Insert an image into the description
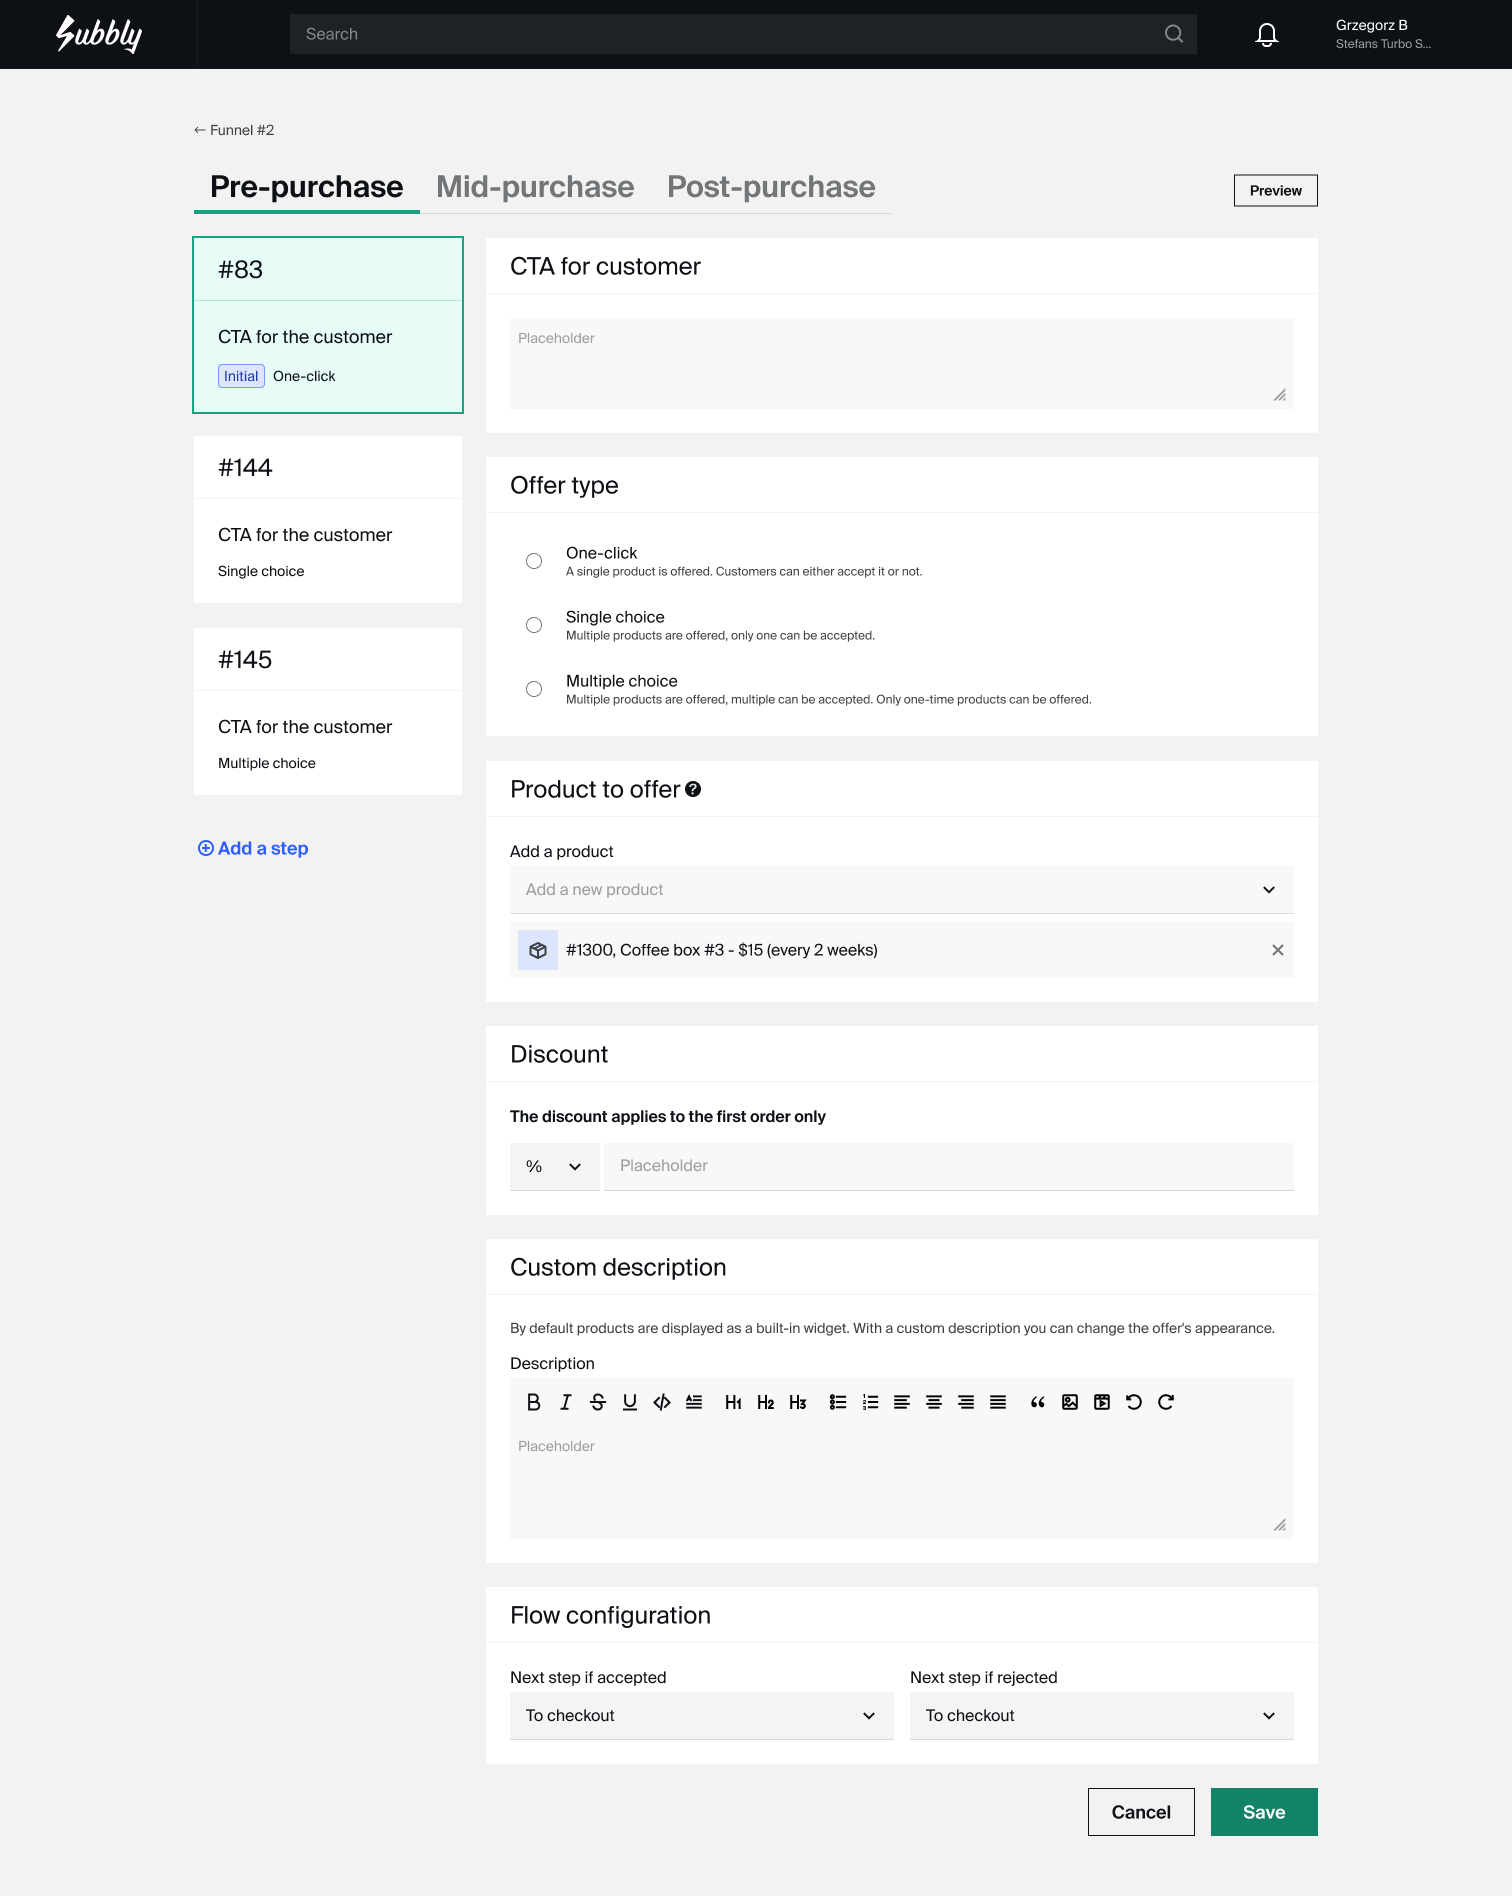 [1070, 1402]
